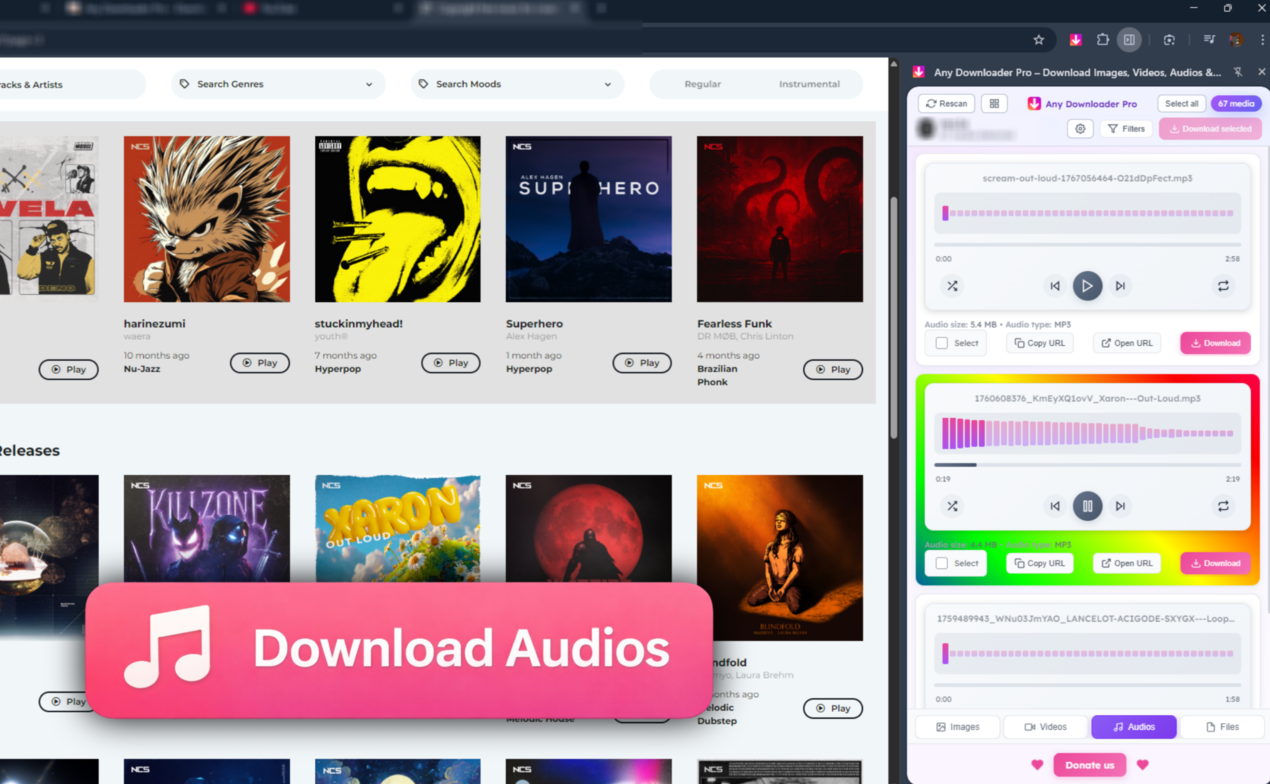Click the Brazilian Phonk genre link
1270x784 pixels.
pos(717,375)
